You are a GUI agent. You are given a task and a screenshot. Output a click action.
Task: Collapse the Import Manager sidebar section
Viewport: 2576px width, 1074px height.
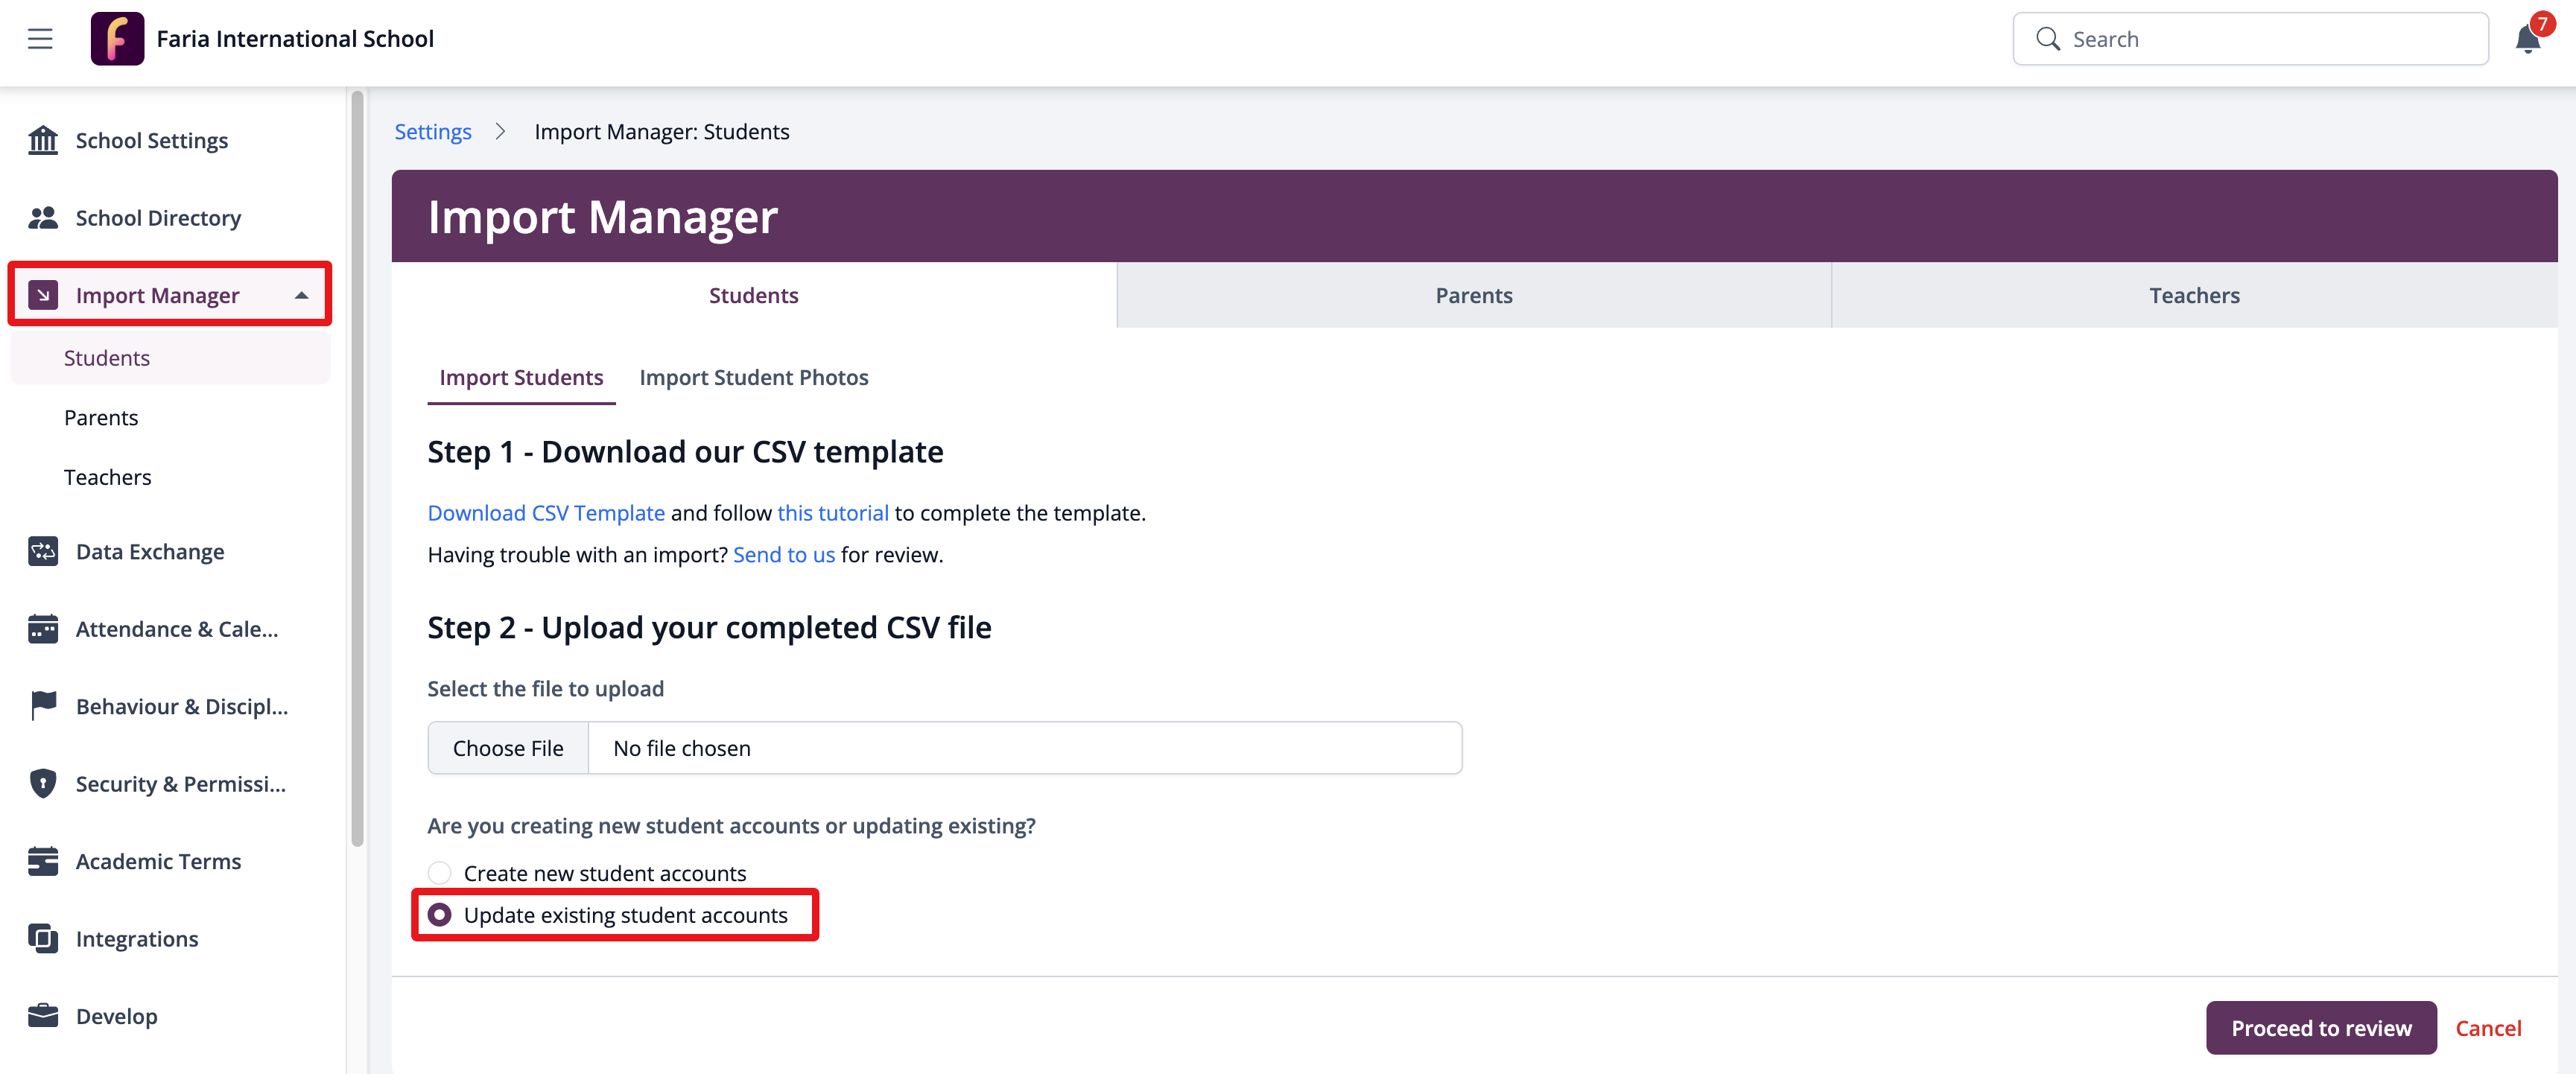(x=301, y=295)
